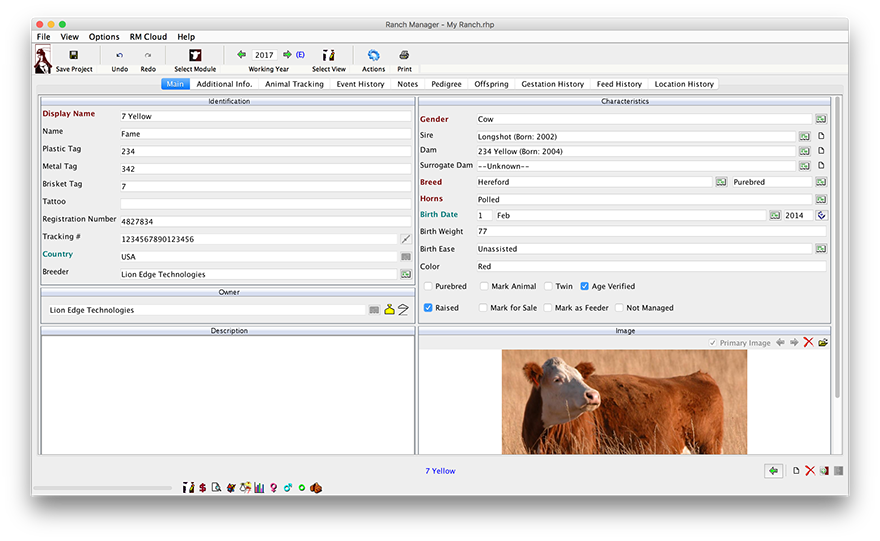Viewport: 880px width, 541px height.
Task: Open the Gestation History tab
Action: point(552,84)
